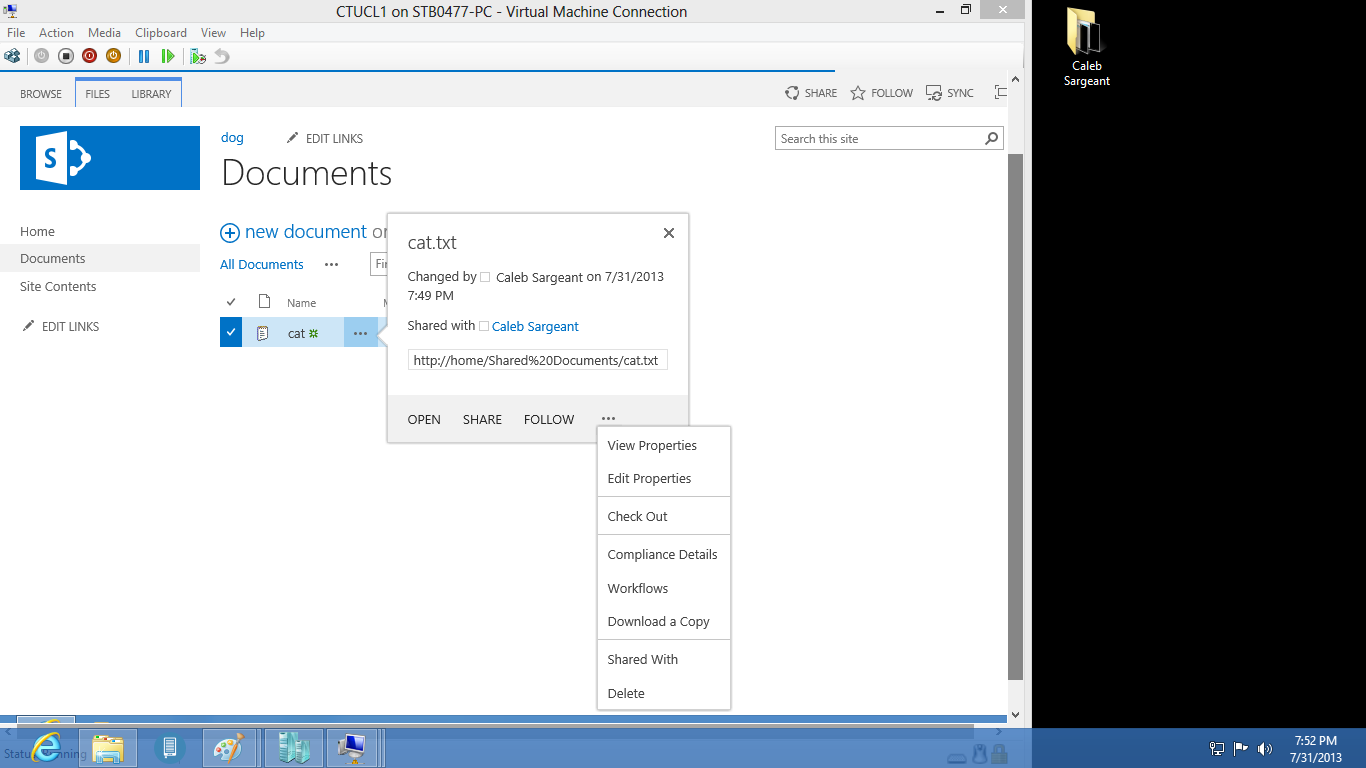Click the Turn Off VM stop icon

tap(65, 56)
